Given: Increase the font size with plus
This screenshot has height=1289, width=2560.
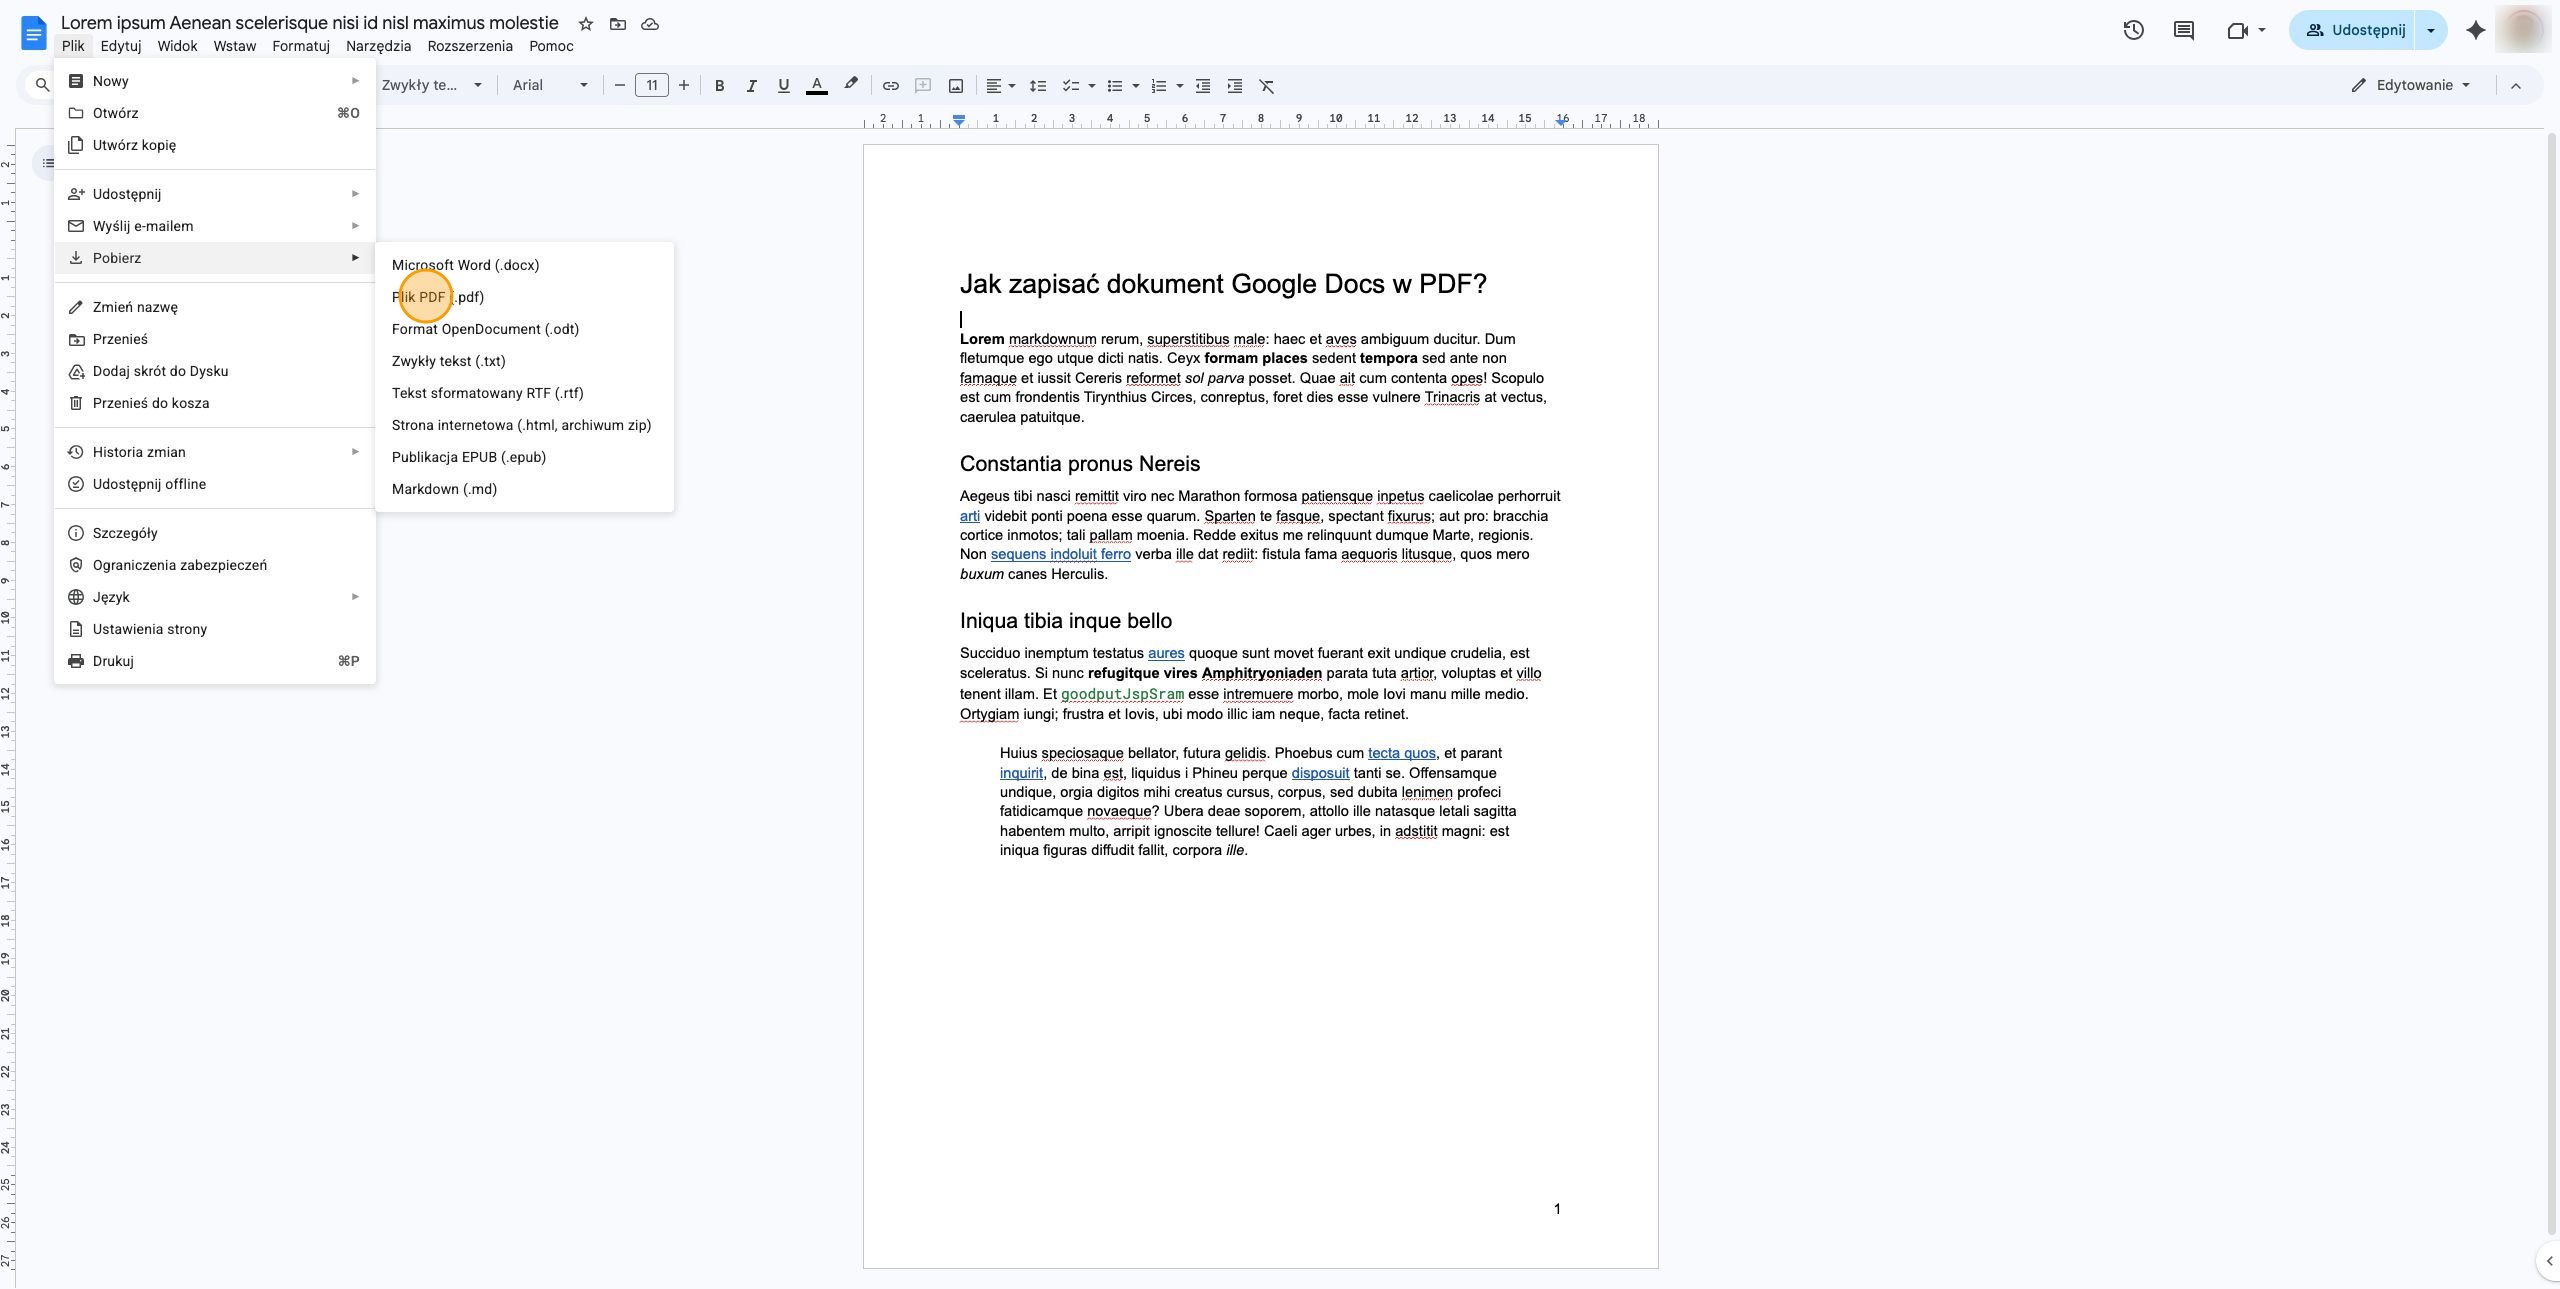Looking at the screenshot, I should point(684,86).
